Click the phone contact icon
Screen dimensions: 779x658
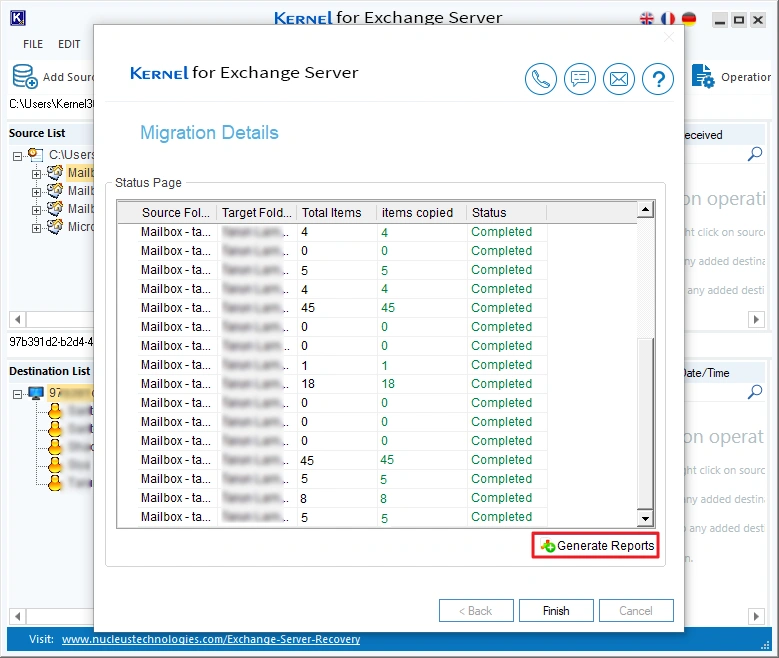pyautogui.click(x=541, y=79)
